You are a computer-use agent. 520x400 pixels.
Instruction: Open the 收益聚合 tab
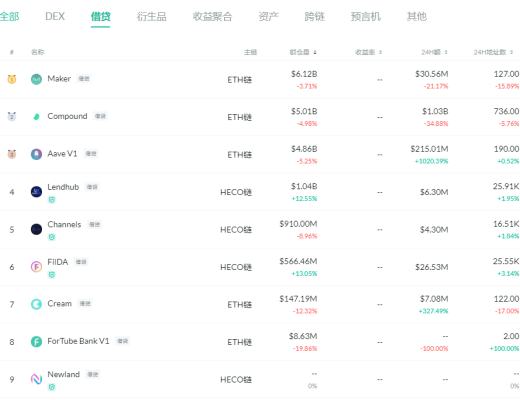(212, 16)
